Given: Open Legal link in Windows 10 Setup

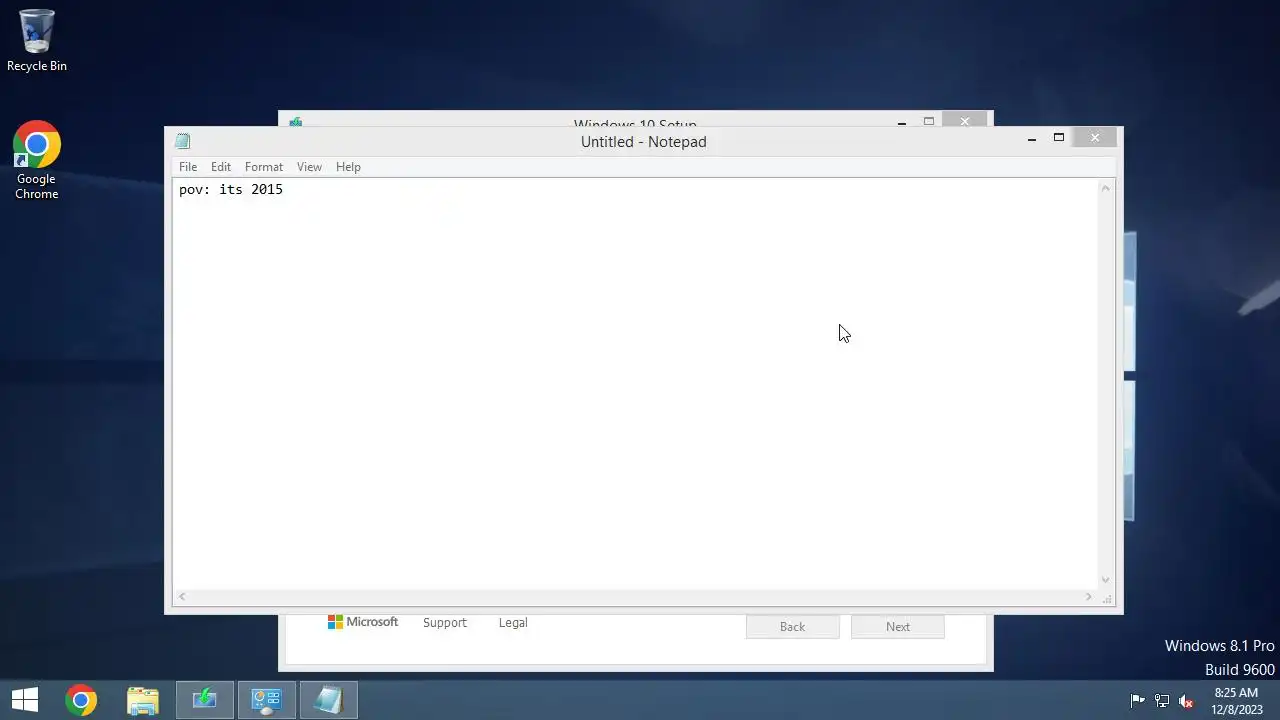Looking at the screenshot, I should (x=513, y=622).
